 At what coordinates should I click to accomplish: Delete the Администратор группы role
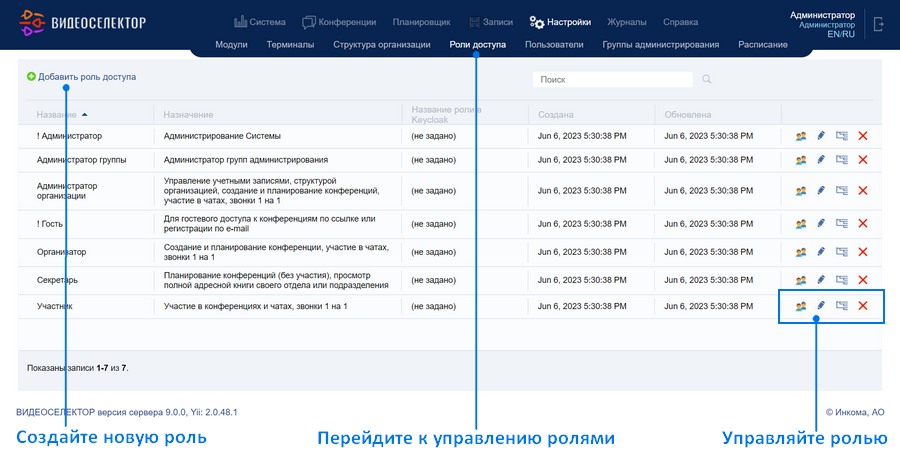[x=863, y=160]
